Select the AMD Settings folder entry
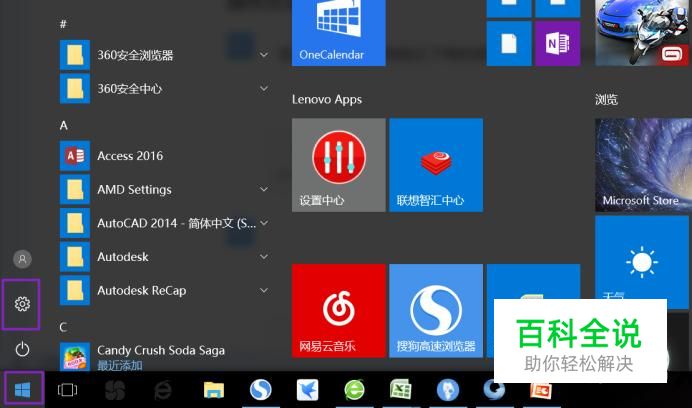This screenshot has height=408, width=692. [165, 189]
